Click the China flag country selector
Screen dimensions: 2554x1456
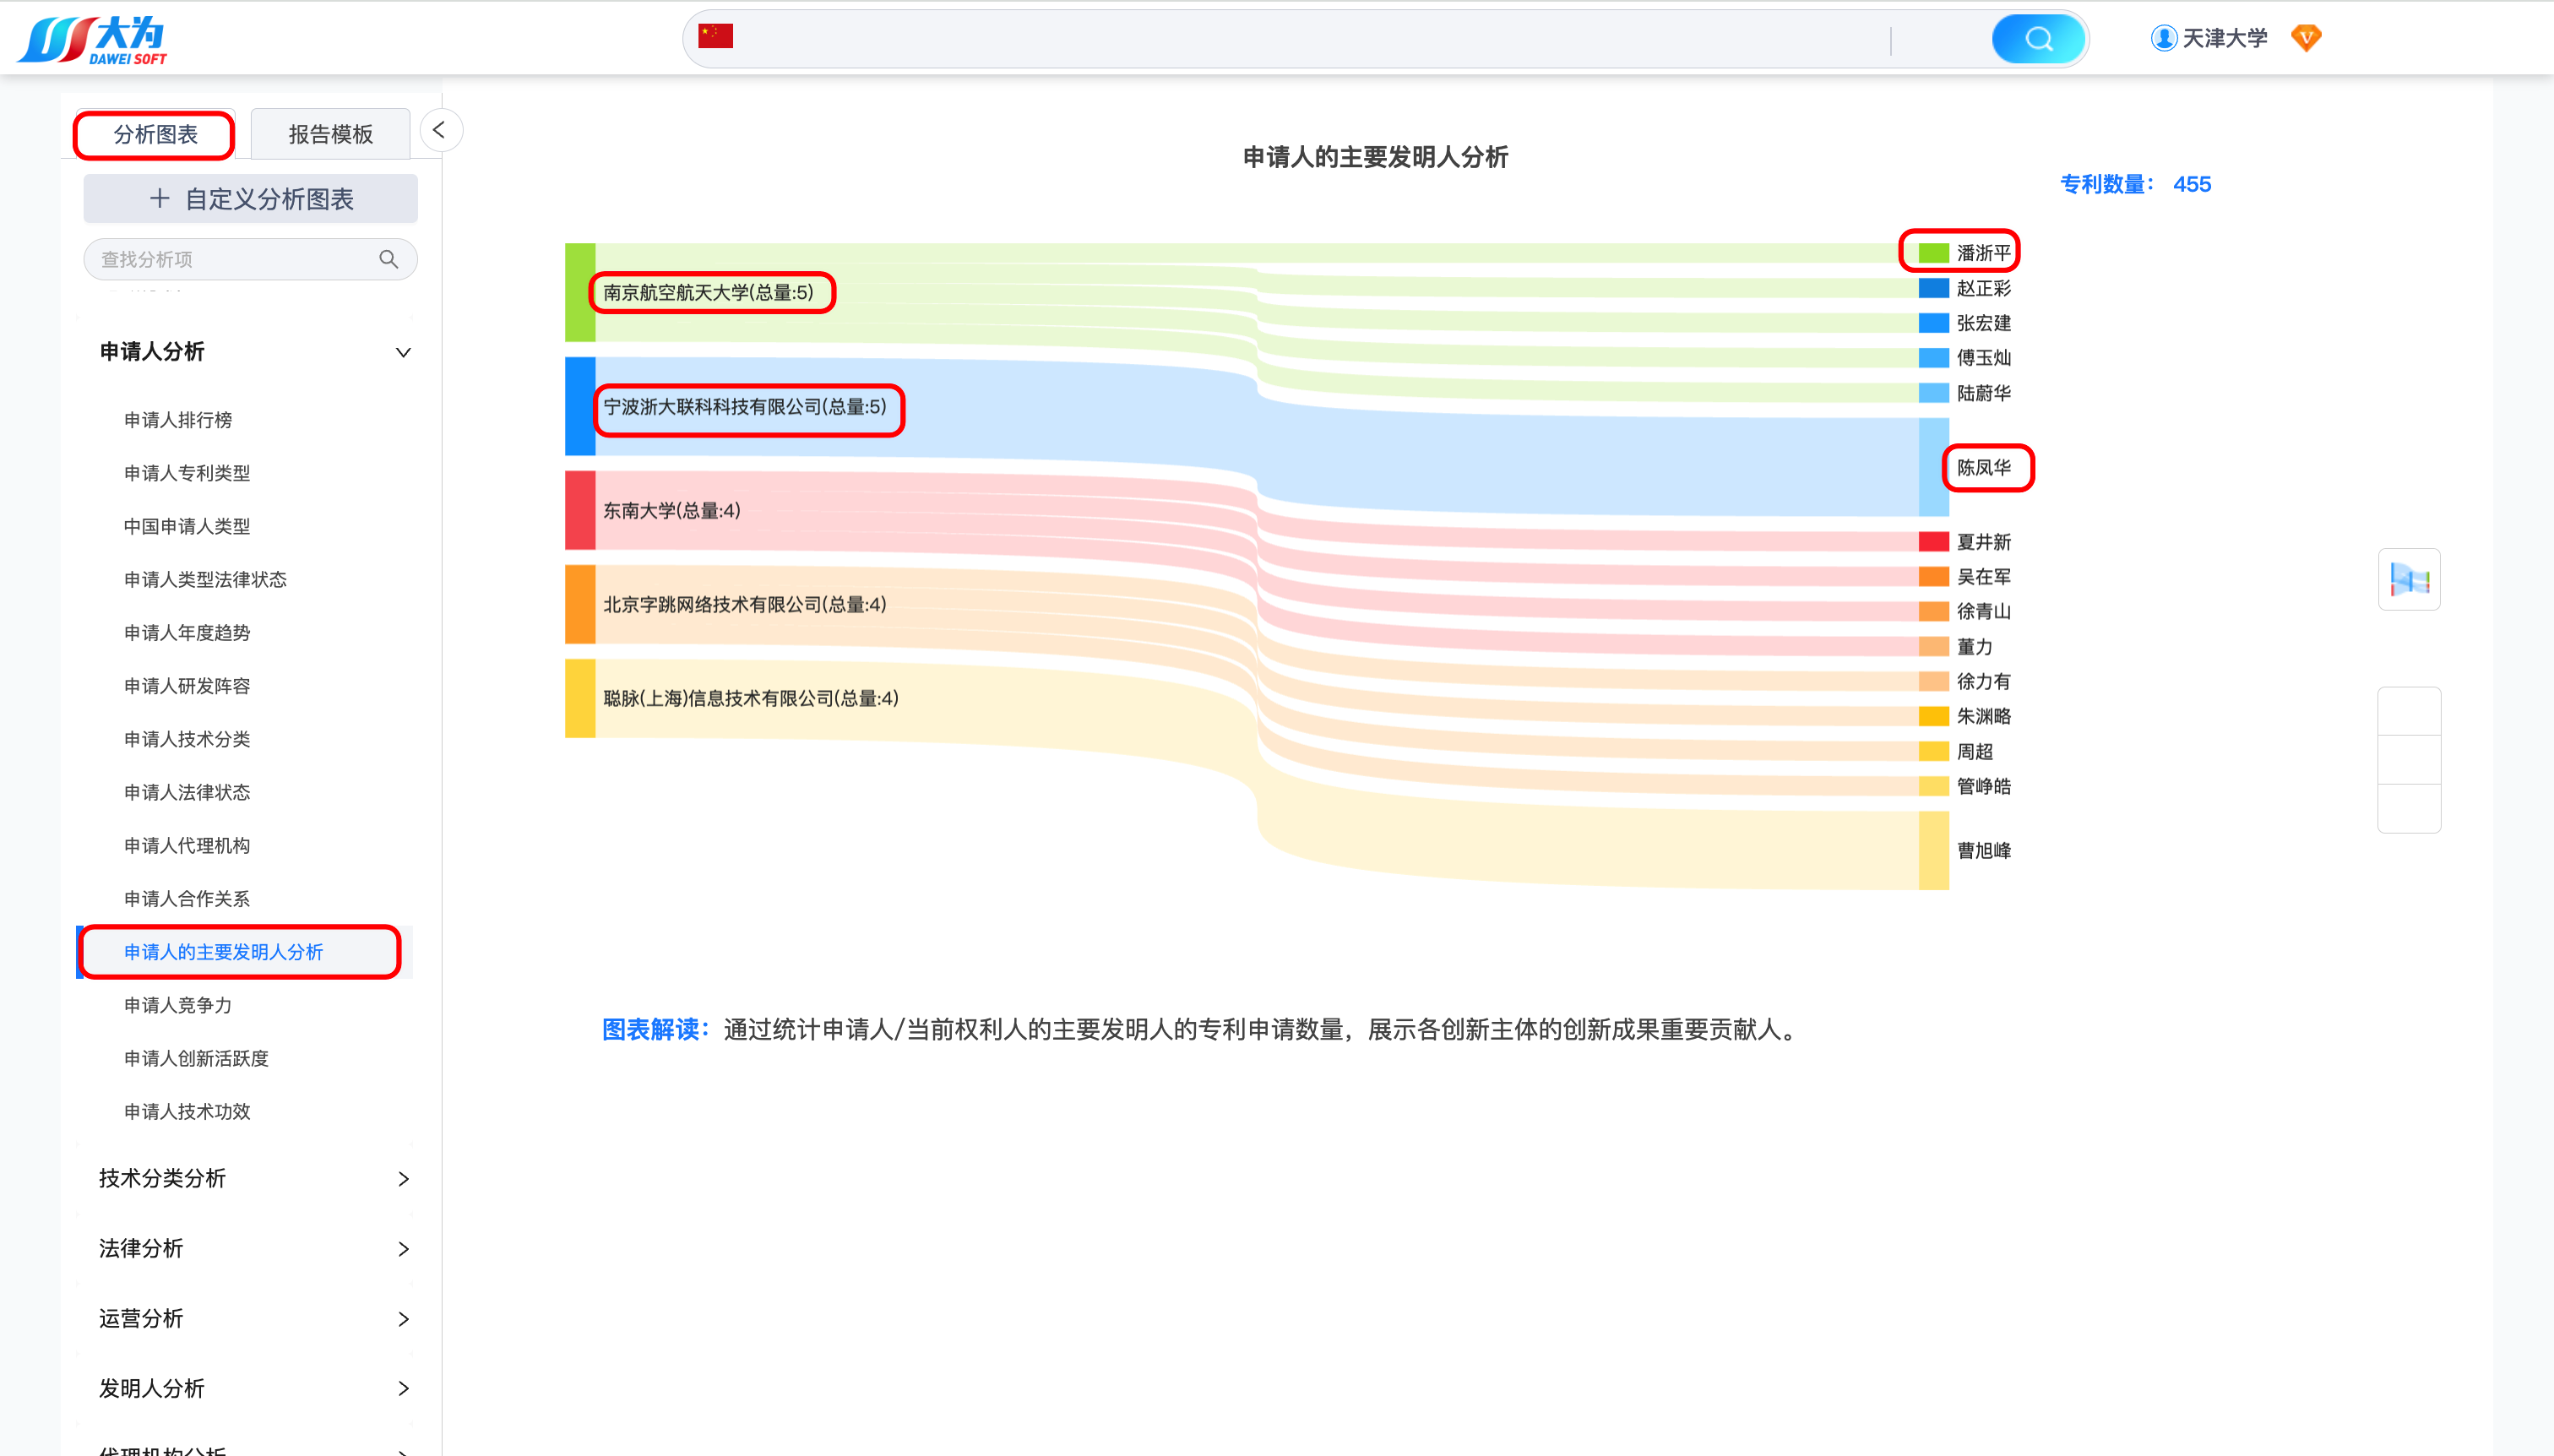tap(716, 36)
